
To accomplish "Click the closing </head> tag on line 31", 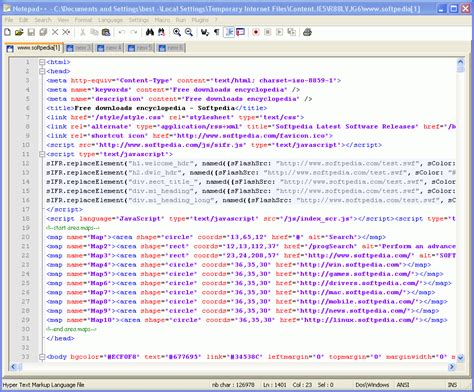I will [60, 338].
